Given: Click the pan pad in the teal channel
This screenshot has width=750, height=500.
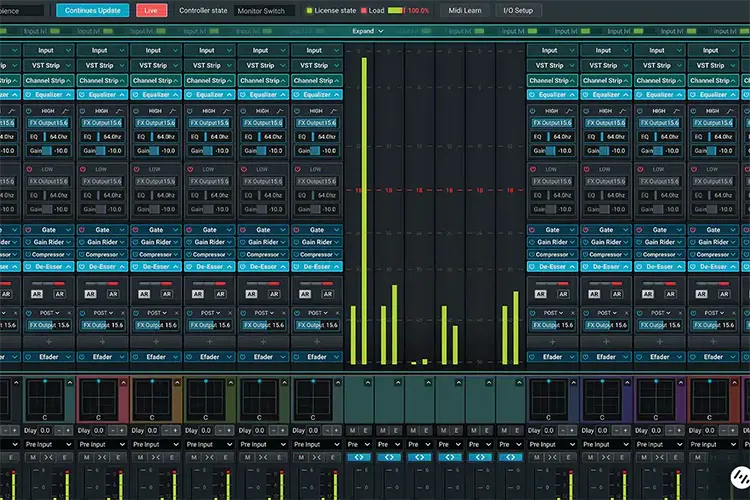Looking at the screenshot, I should pos(45,398).
